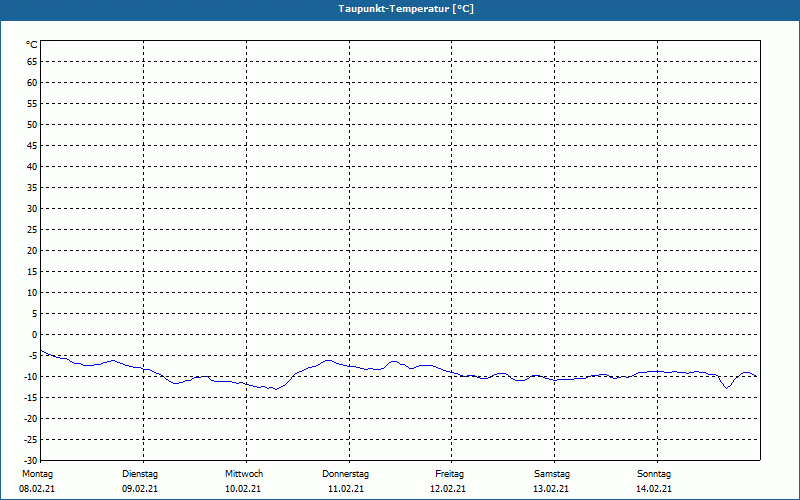Click the 13.02.21 date label
This screenshot has height=500, width=800.
551,489
